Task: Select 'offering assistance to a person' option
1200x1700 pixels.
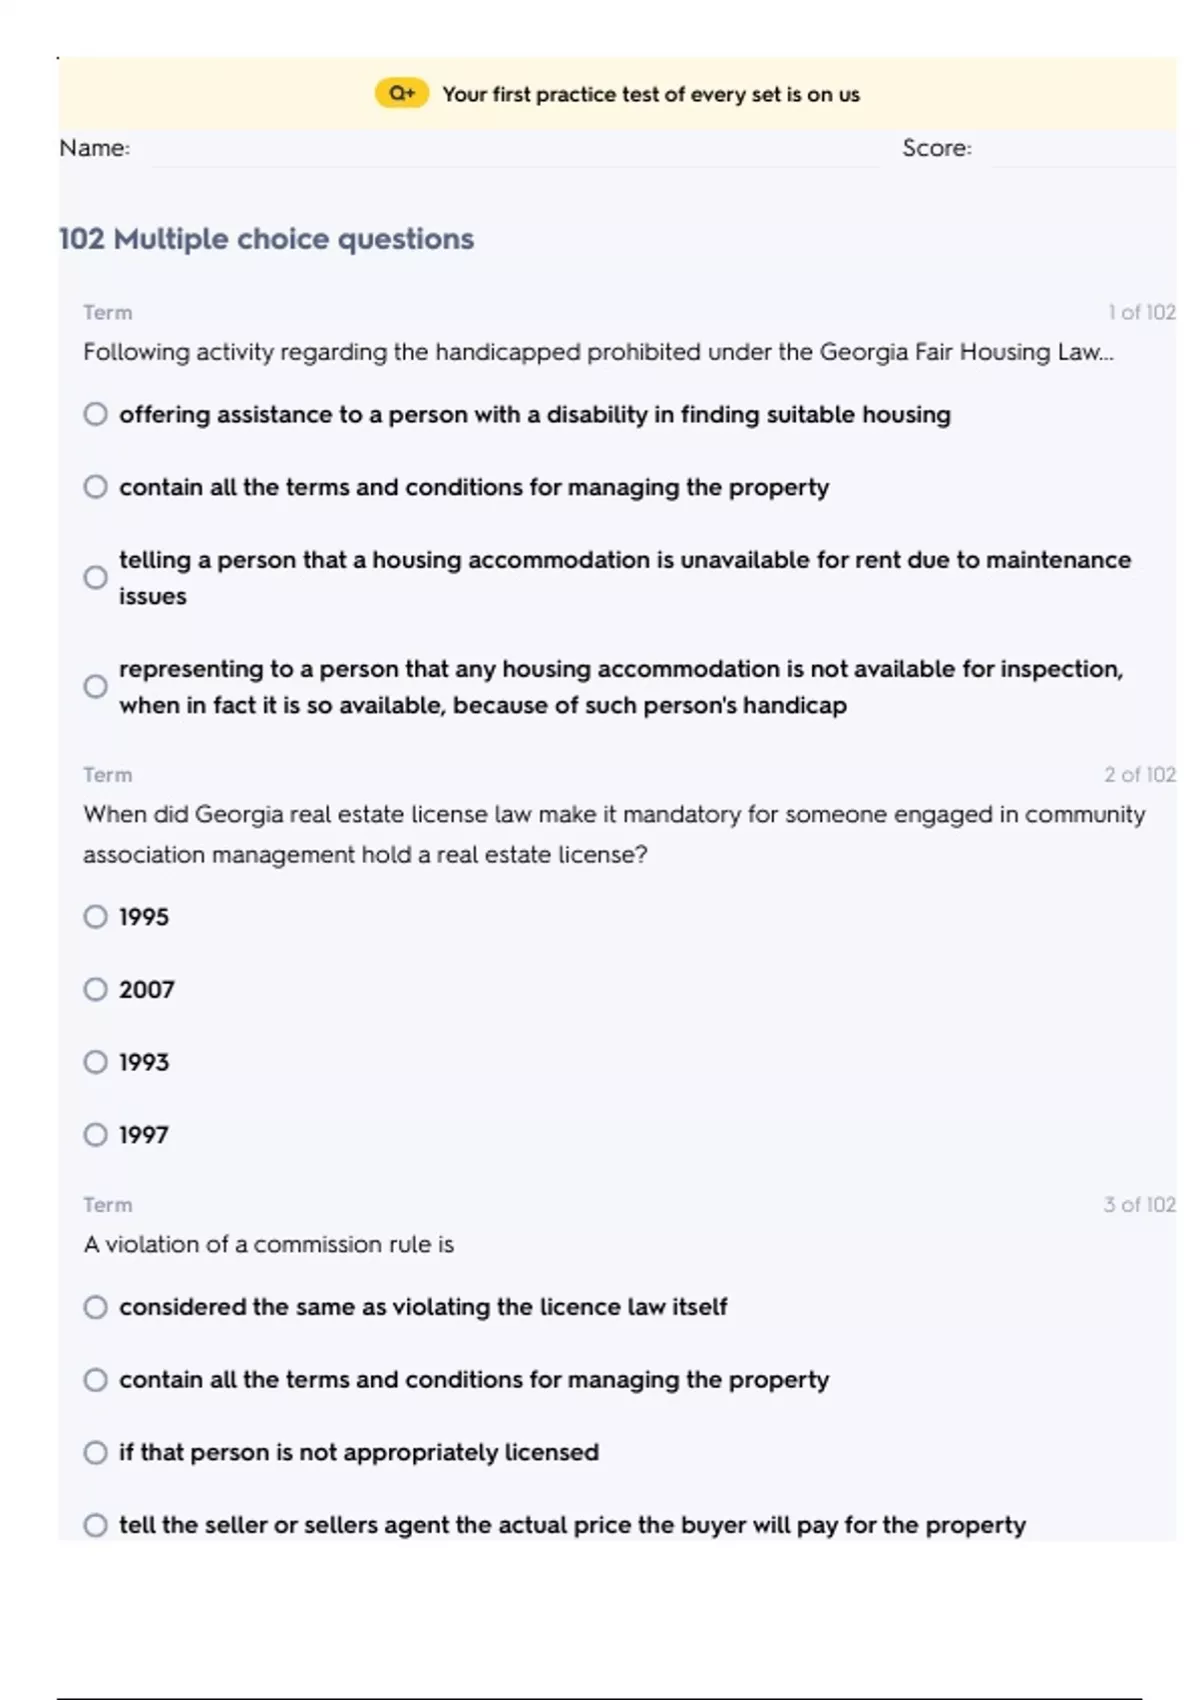Action: (96, 414)
